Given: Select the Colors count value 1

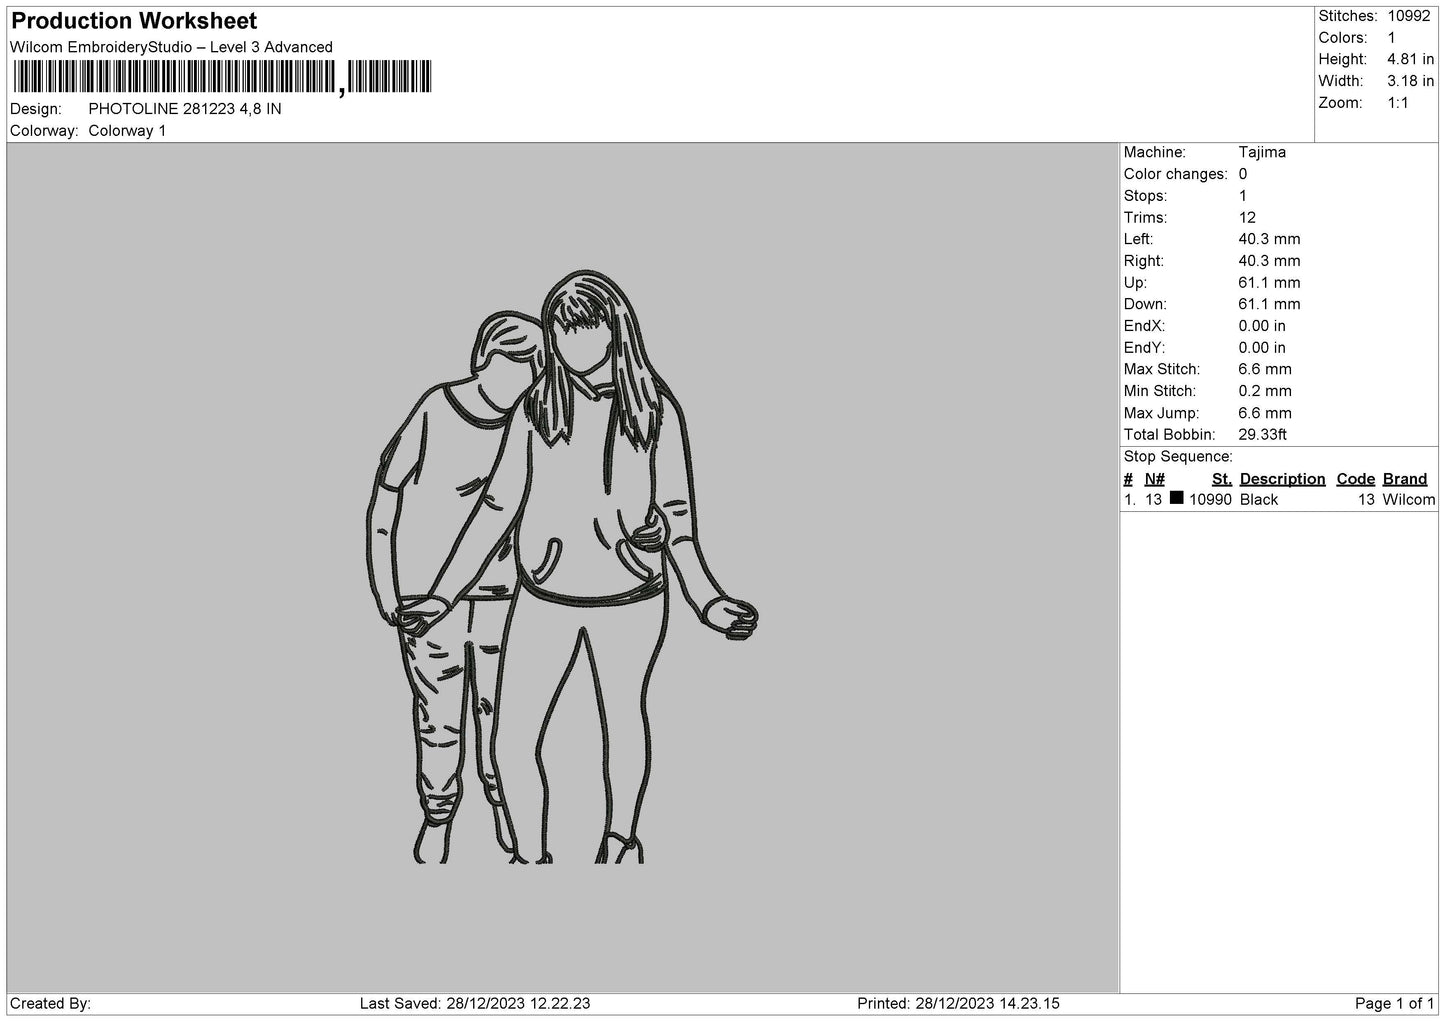Looking at the screenshot, I should click(x=1391, y=38).
